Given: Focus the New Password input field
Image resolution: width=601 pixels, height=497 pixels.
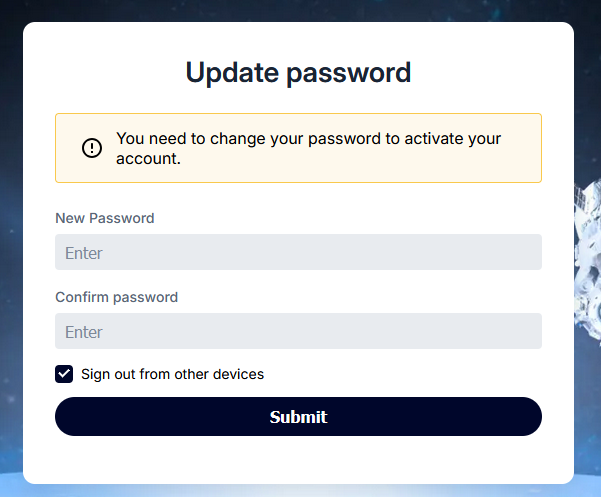Looking at the screenshot, I should tap(298, 252).
